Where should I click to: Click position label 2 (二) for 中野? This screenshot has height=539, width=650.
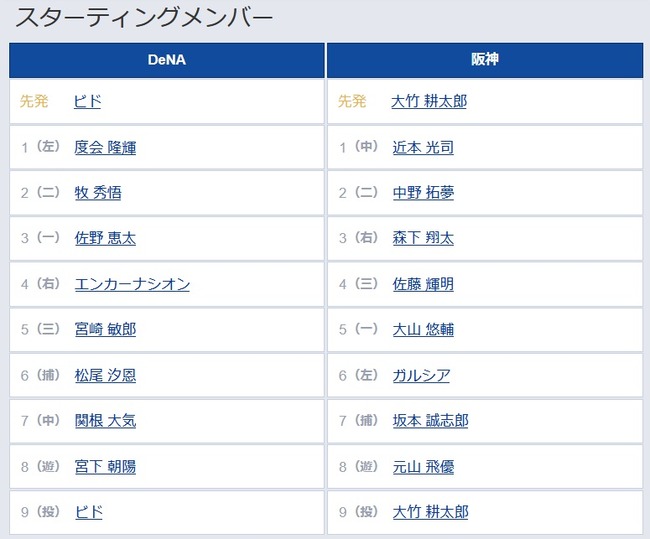(359, 192)
